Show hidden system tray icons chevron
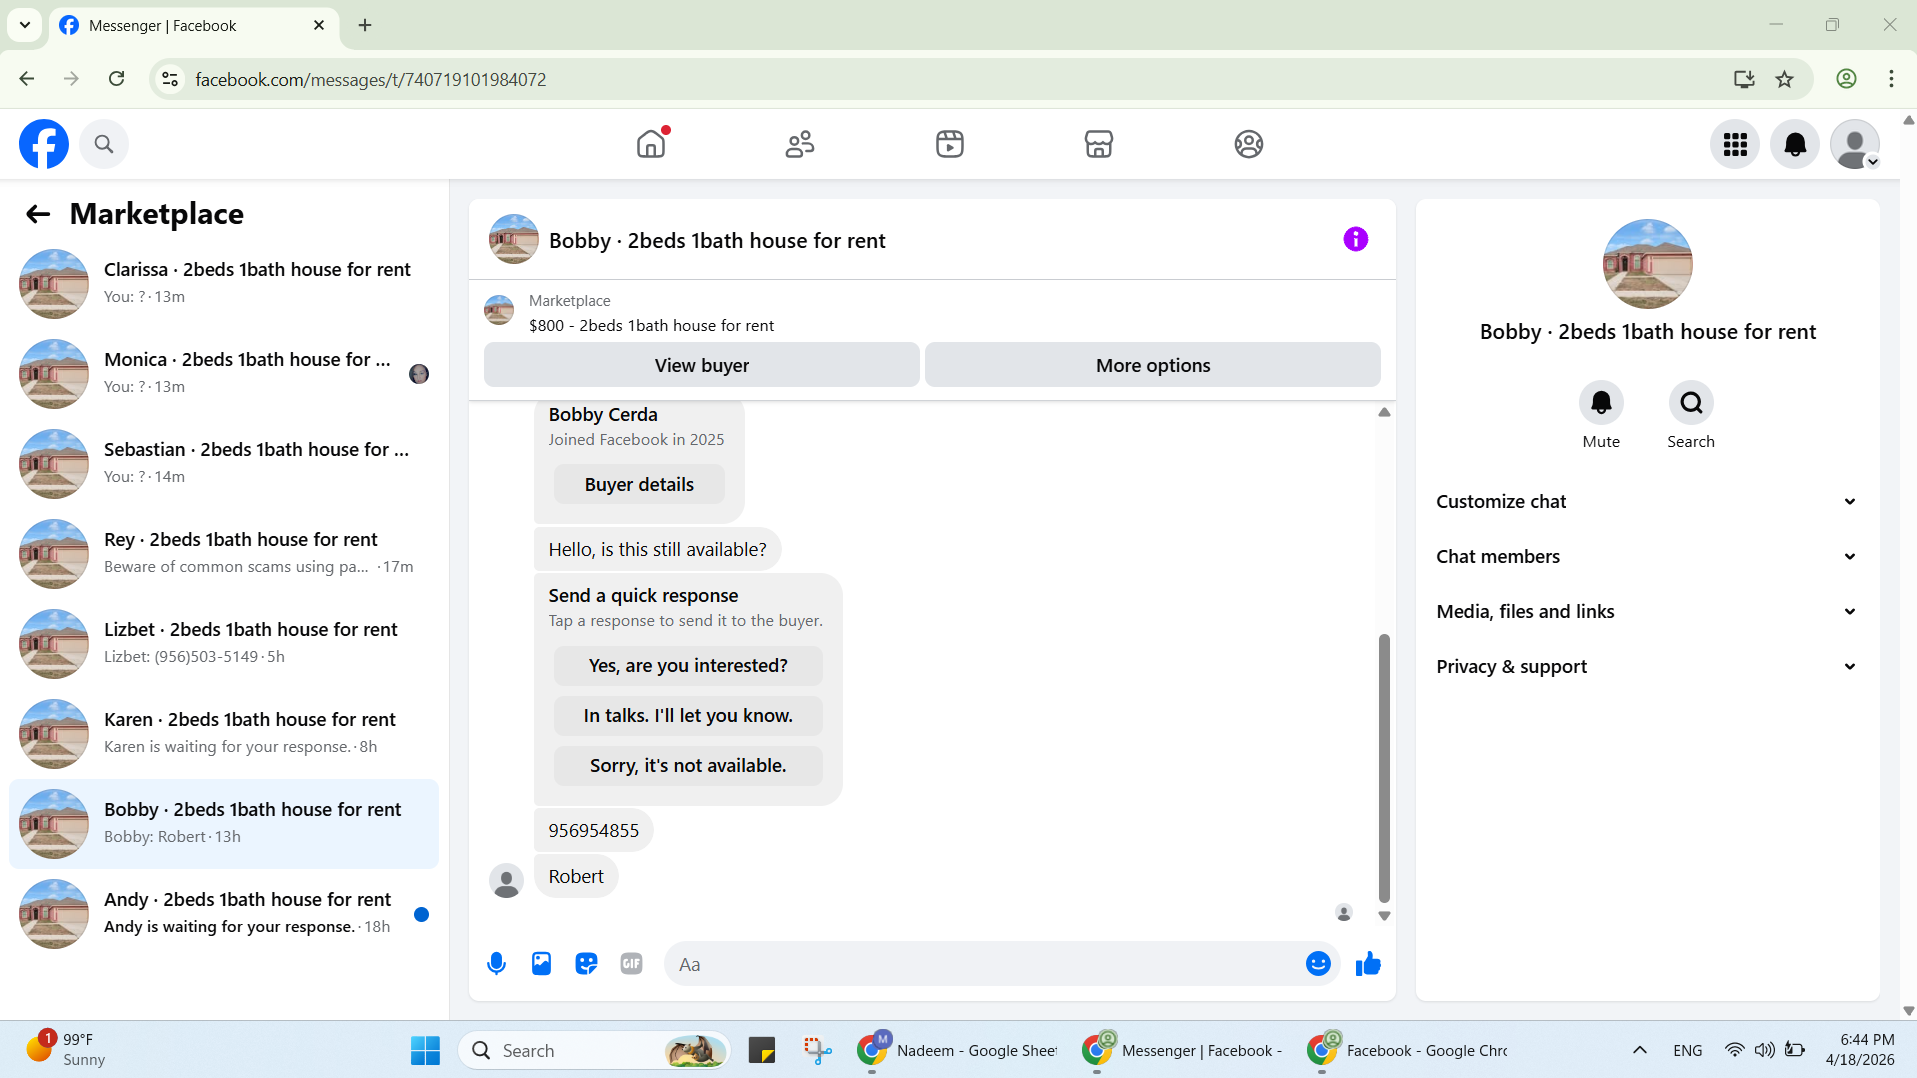1917x1078 pixels. tap(1639, 1050)
